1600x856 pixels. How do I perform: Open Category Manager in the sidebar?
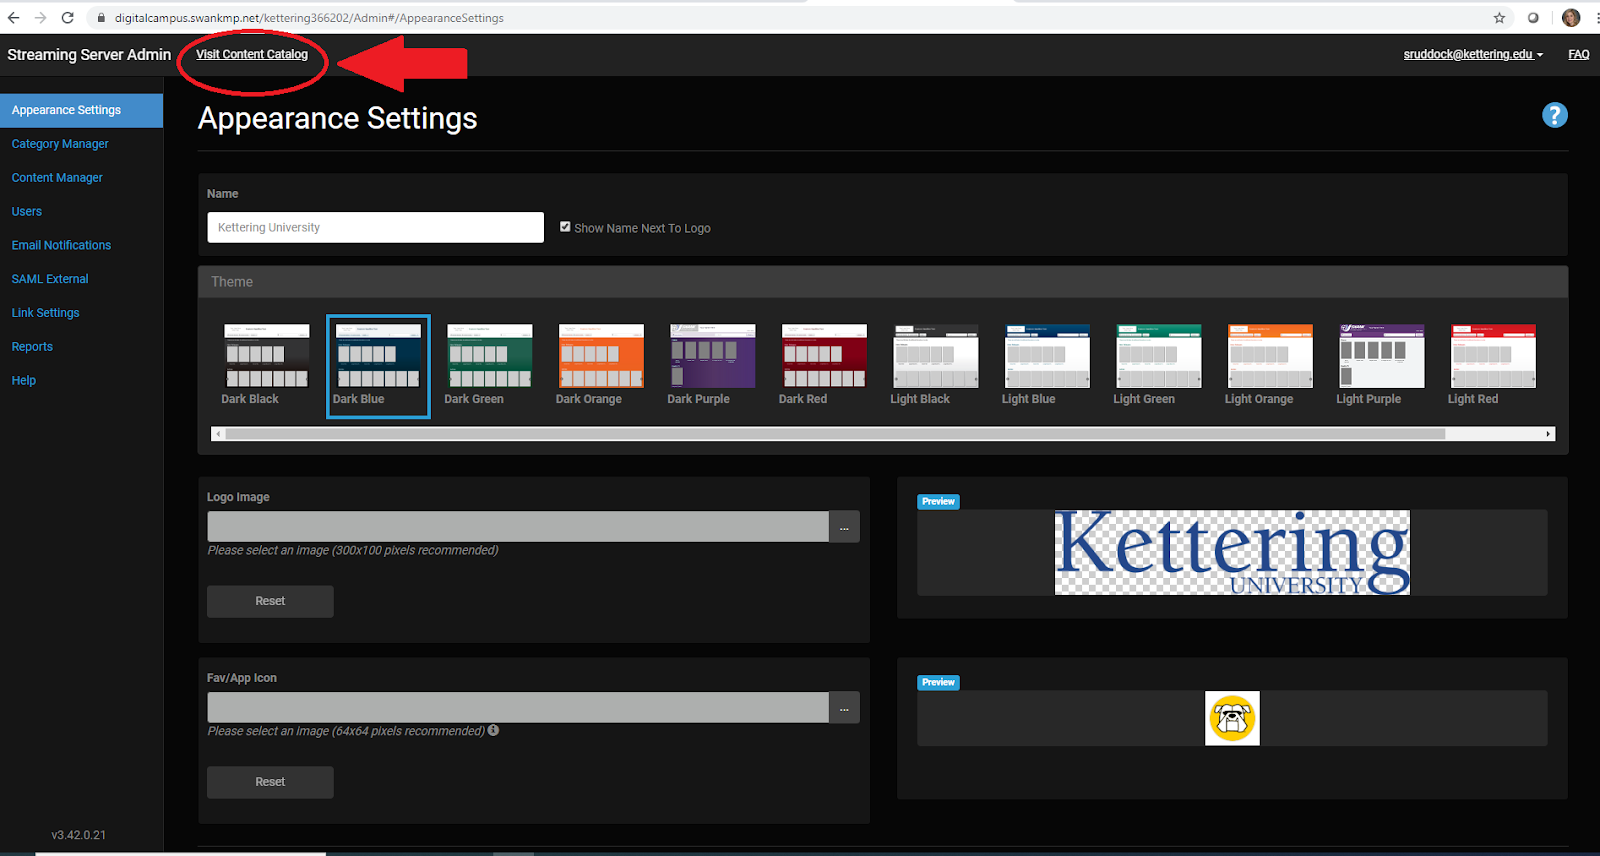point(60,144)
